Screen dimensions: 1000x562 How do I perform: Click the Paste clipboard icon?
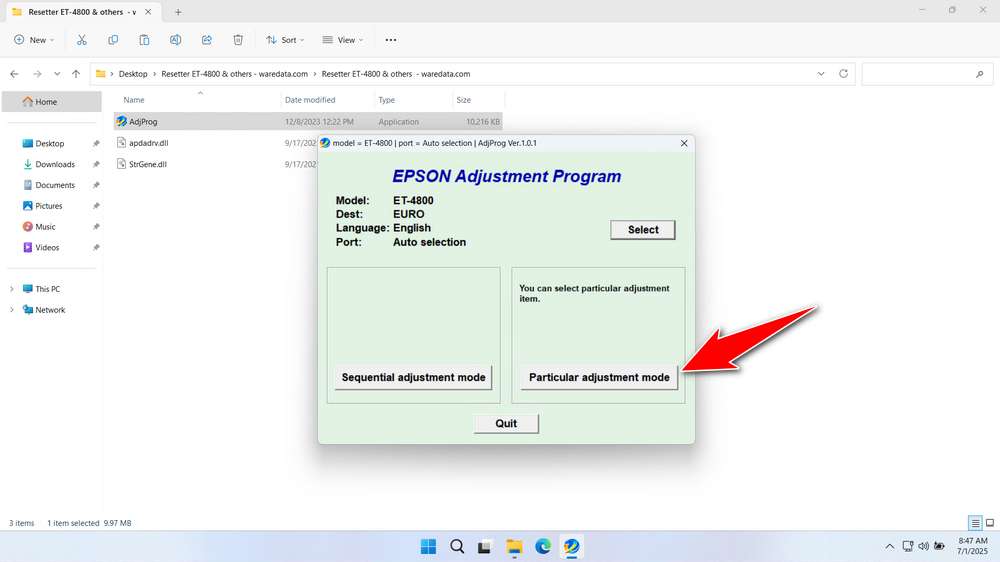pos(144,40)
